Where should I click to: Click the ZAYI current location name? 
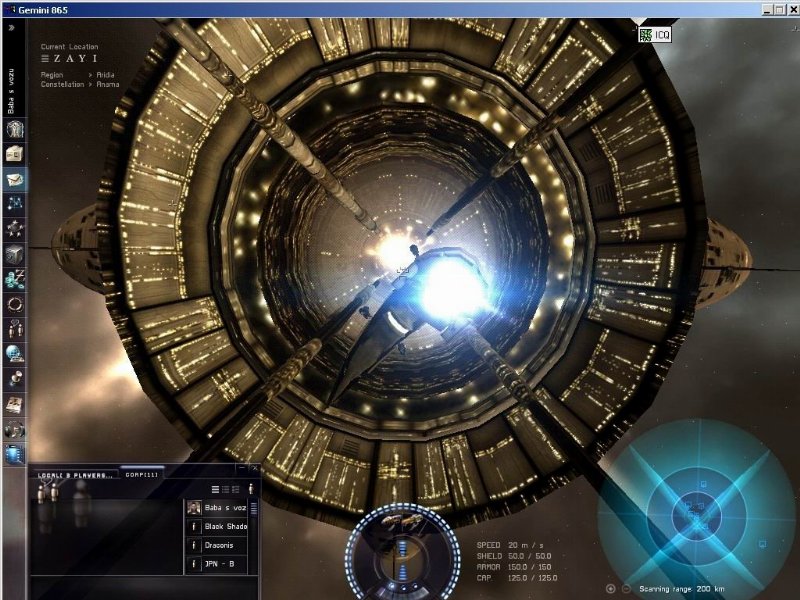point(76,59)
